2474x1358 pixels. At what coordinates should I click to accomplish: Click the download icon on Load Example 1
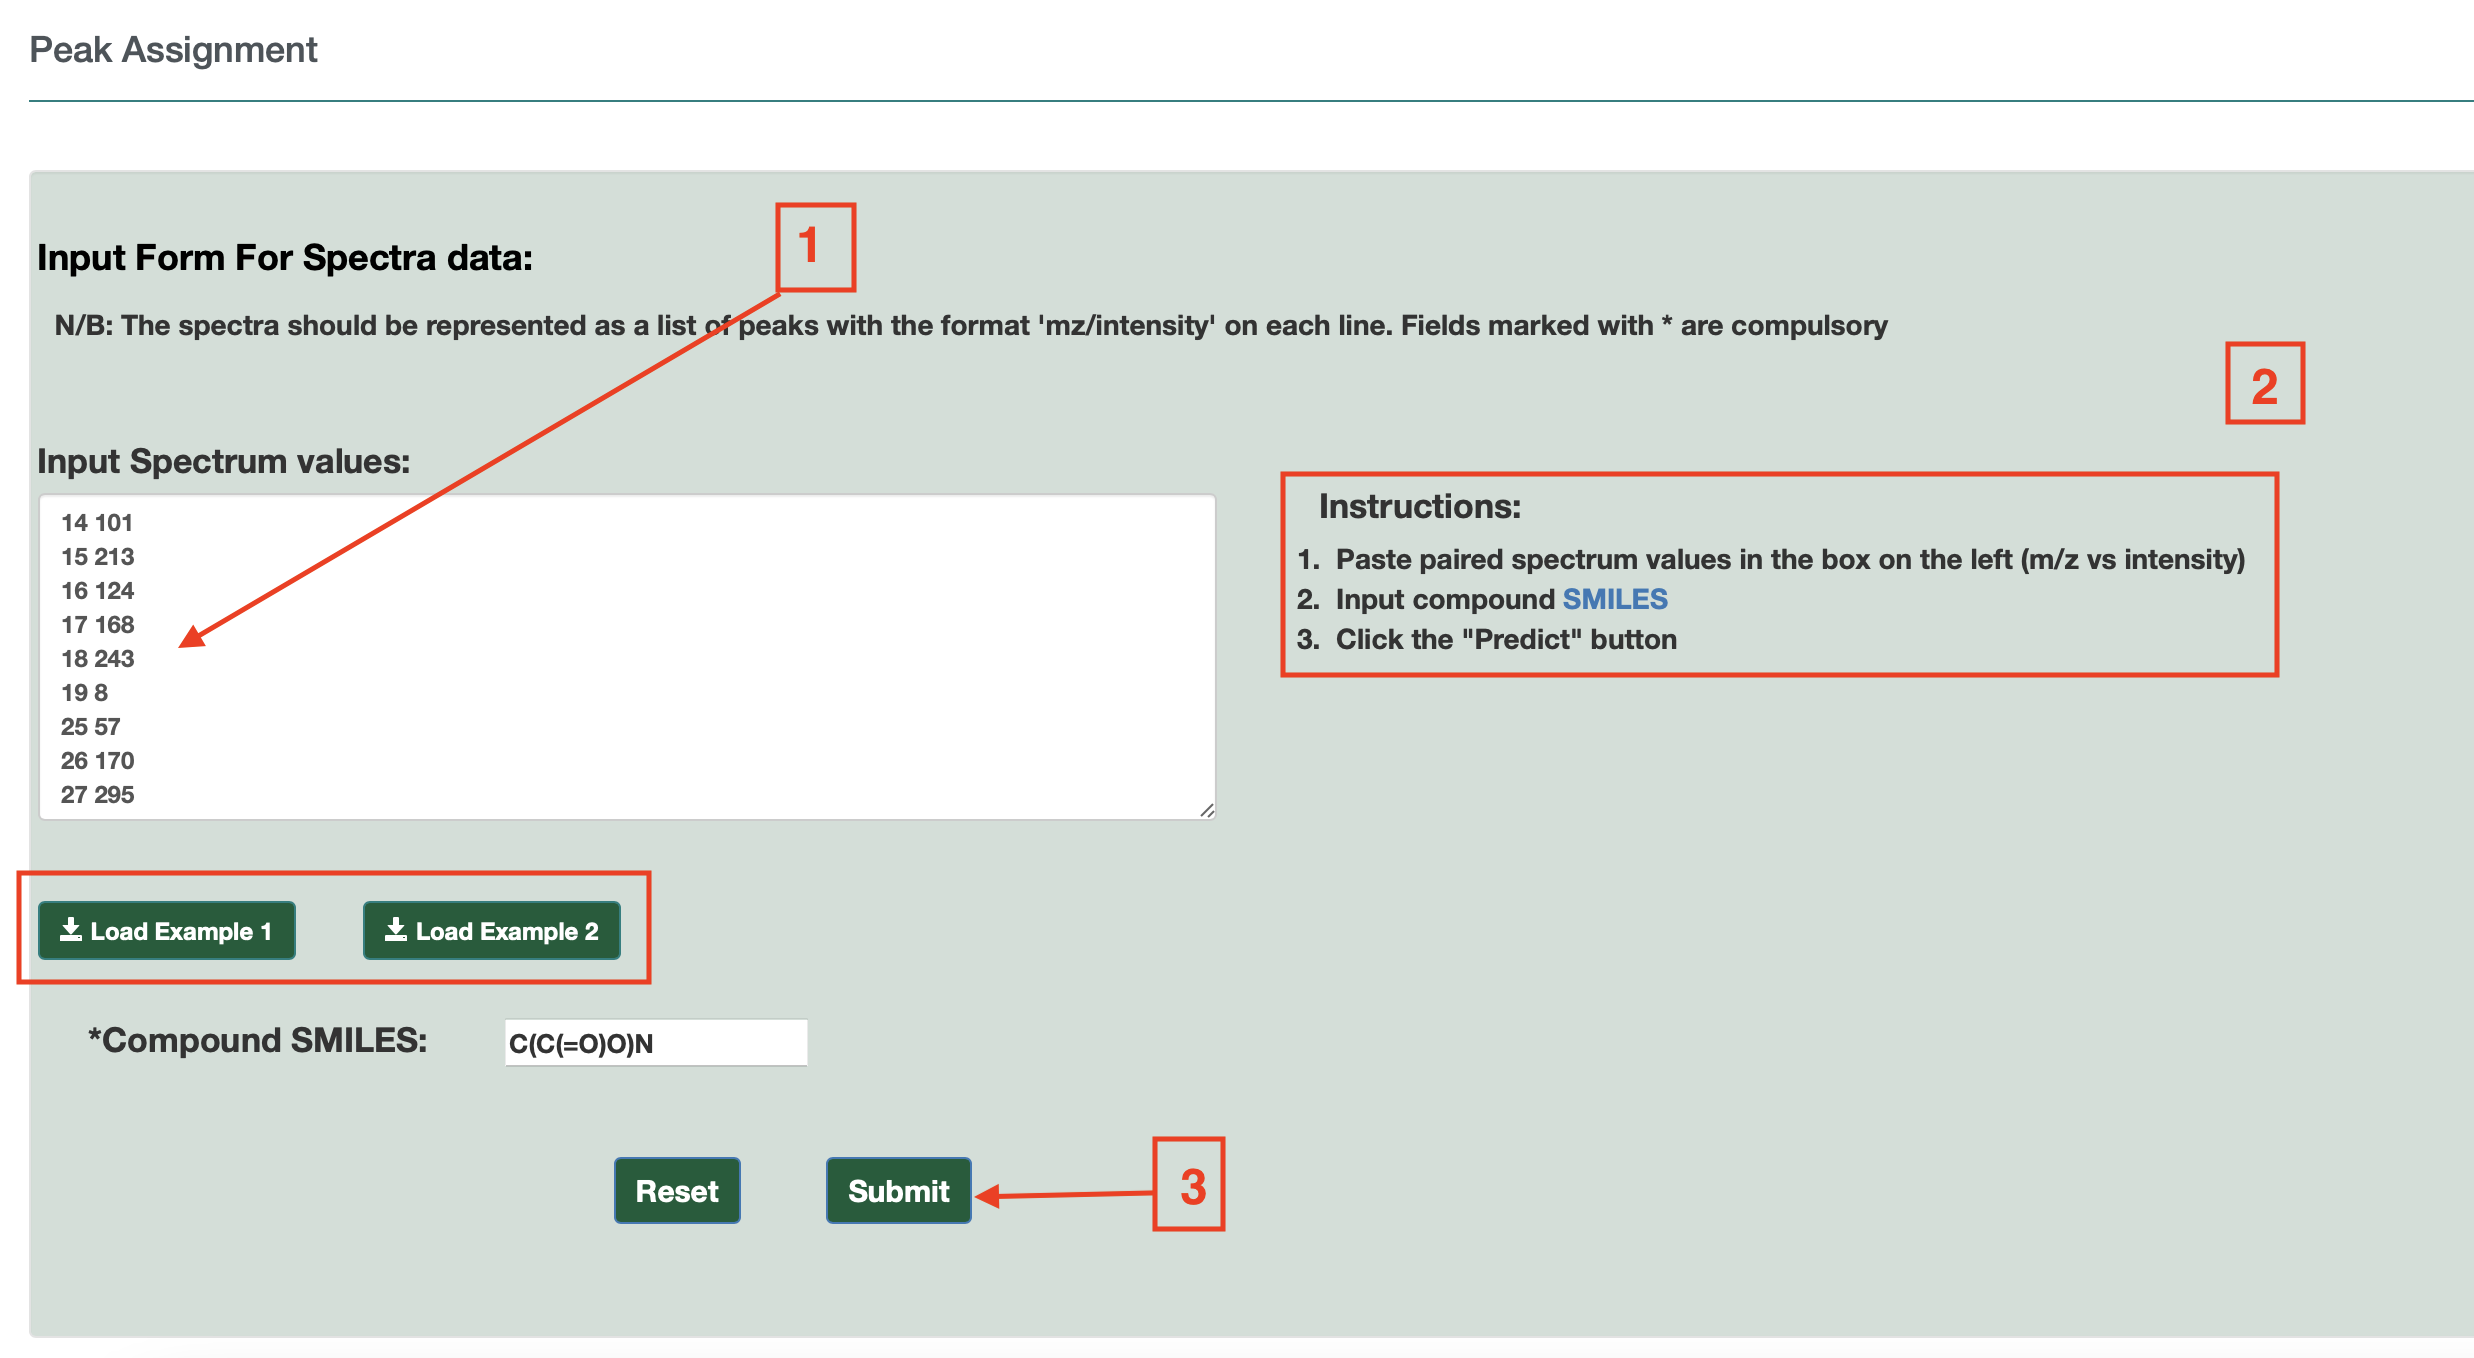(x=70, y=930)
